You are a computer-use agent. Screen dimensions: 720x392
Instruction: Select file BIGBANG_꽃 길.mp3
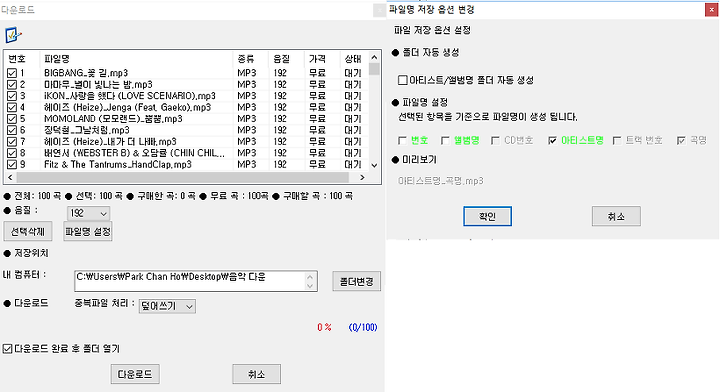pyautogui.click(x=86, y=73)
